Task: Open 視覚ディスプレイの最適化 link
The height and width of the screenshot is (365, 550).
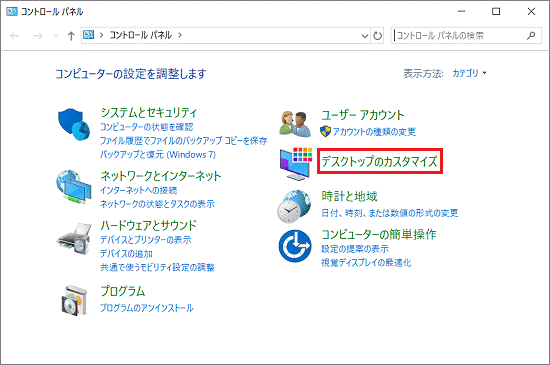Action: pyautogui.click(x=366, y=262)
